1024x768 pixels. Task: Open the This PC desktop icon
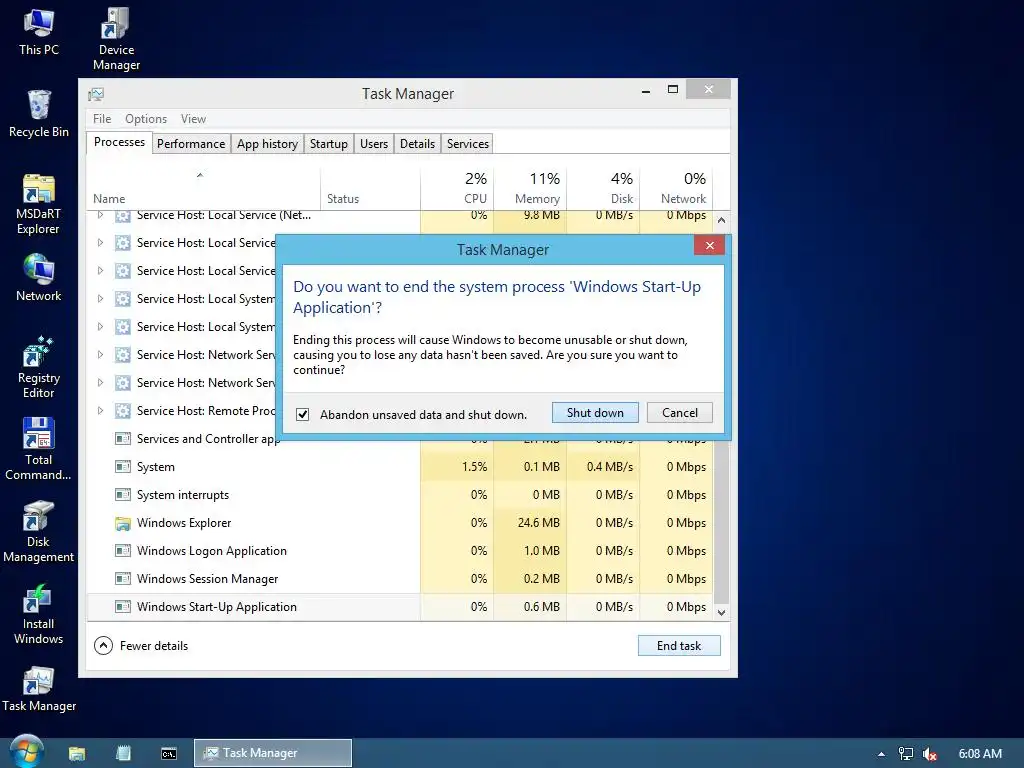pyautogui.click(x=39, y=31)
